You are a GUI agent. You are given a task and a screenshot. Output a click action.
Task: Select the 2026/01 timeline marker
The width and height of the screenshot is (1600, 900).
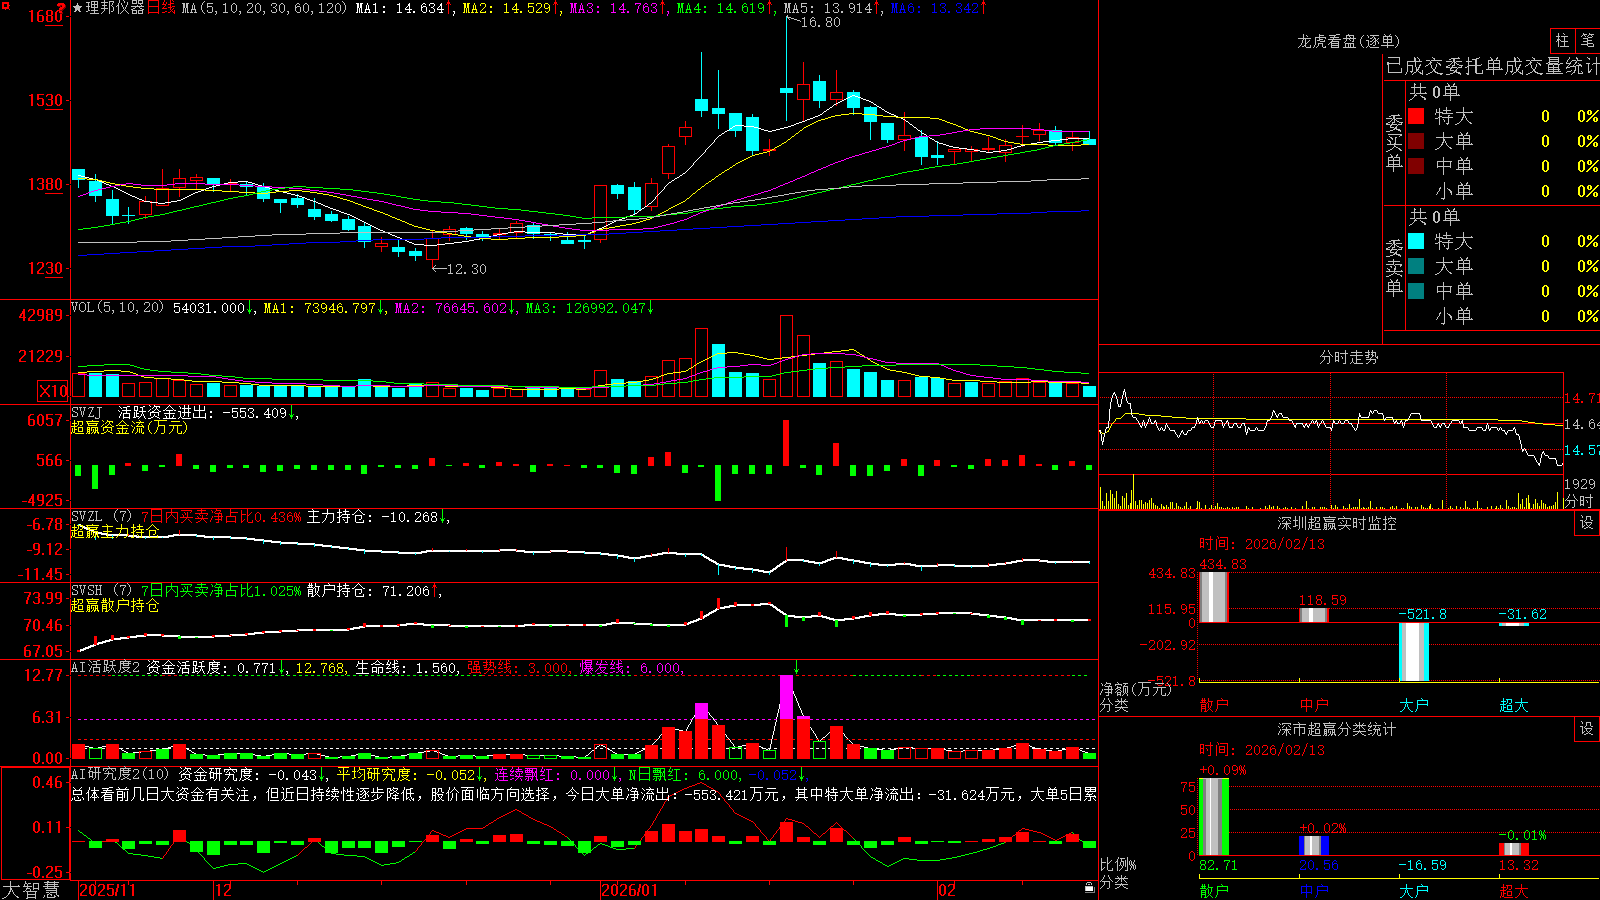click(x=629, y=890)
